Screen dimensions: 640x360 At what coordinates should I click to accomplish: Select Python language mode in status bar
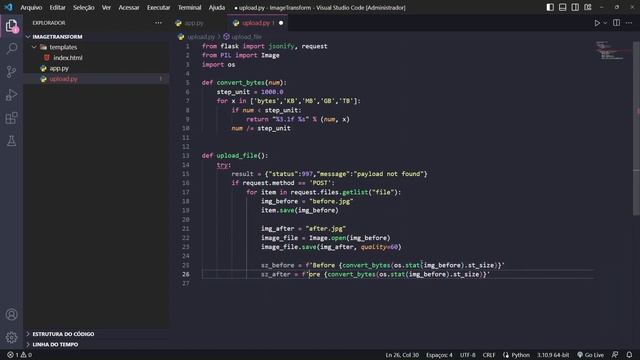520,355
